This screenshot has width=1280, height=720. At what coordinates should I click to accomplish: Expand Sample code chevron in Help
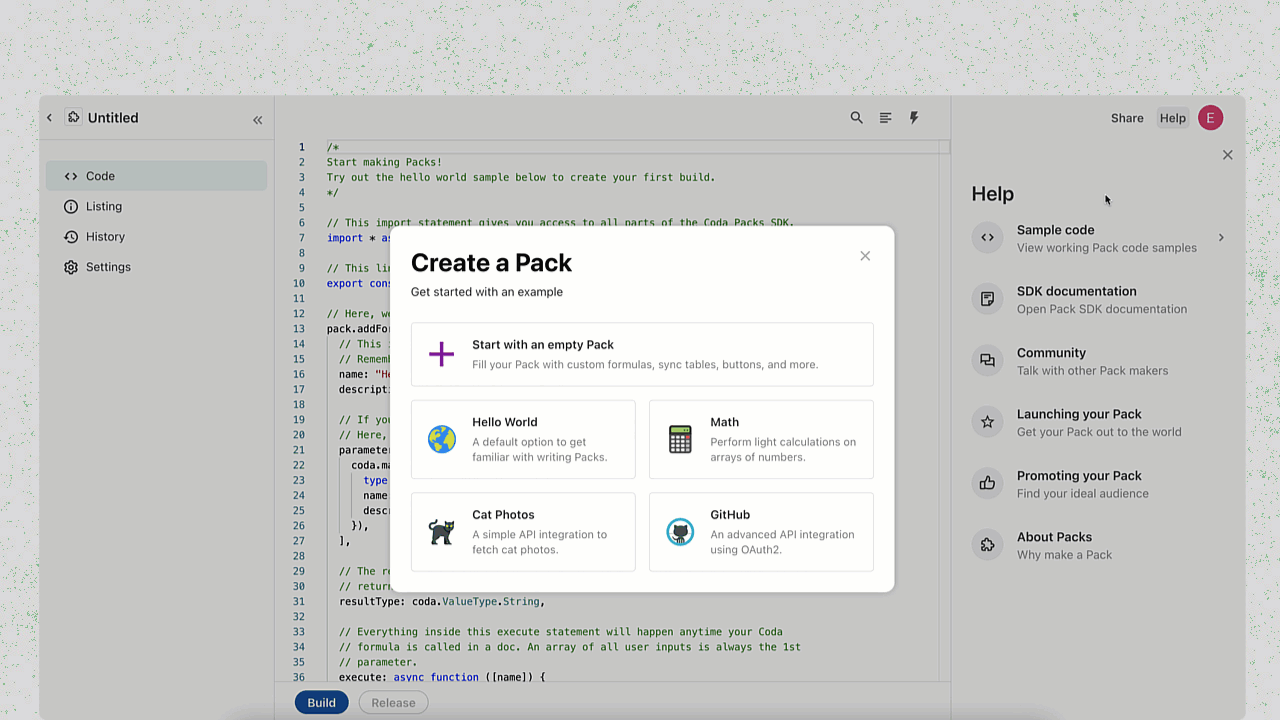[1221, 238]
